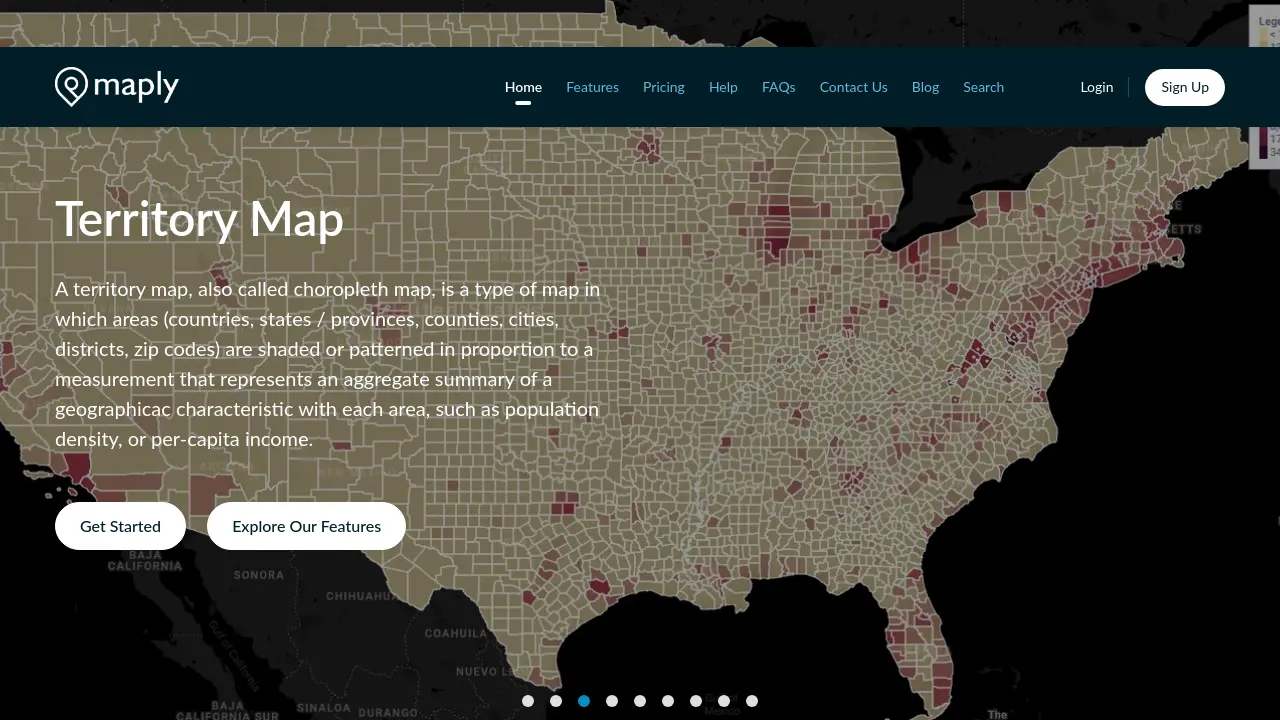This screenshot has height=720, width=1280.
Task: Select the seventh carousel dot
Action: pyautogui.click(x=696, y=701)
